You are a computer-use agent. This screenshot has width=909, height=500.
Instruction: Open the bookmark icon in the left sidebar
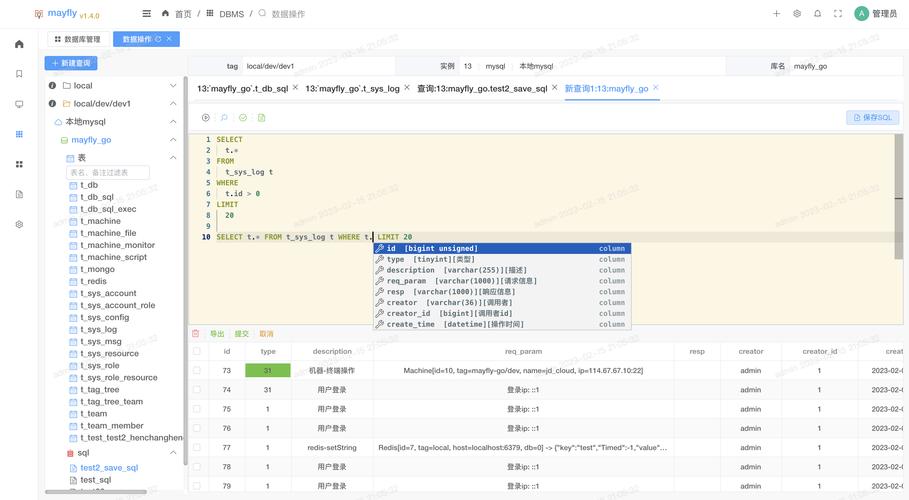pyautogui.click(x=19, y=74)
